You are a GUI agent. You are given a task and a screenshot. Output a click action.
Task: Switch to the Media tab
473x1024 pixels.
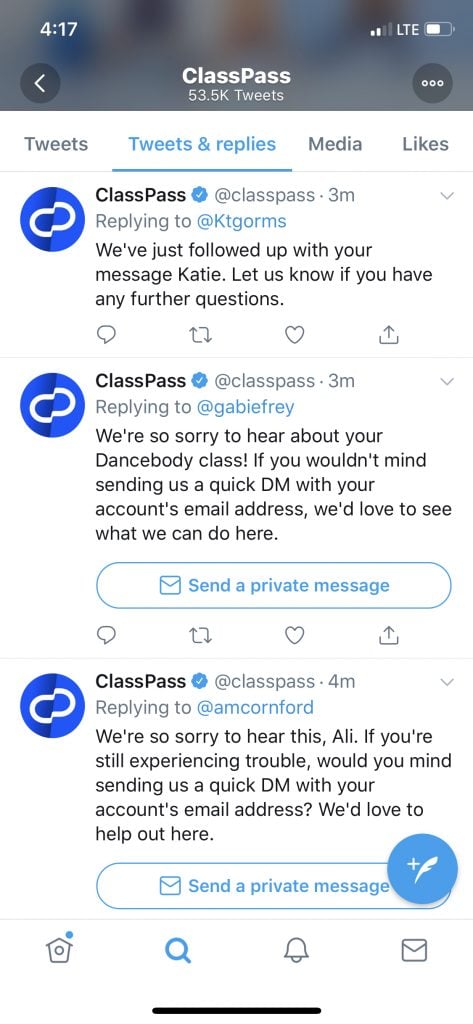point(335,144)
